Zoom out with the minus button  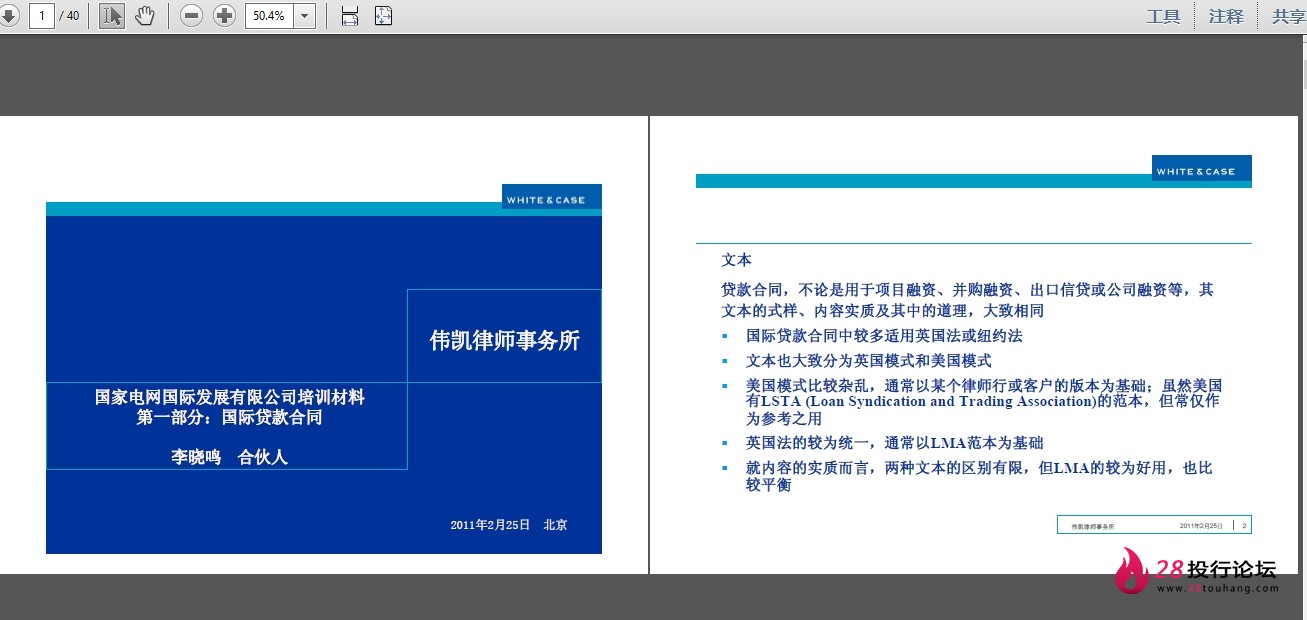tap(192, 16)
